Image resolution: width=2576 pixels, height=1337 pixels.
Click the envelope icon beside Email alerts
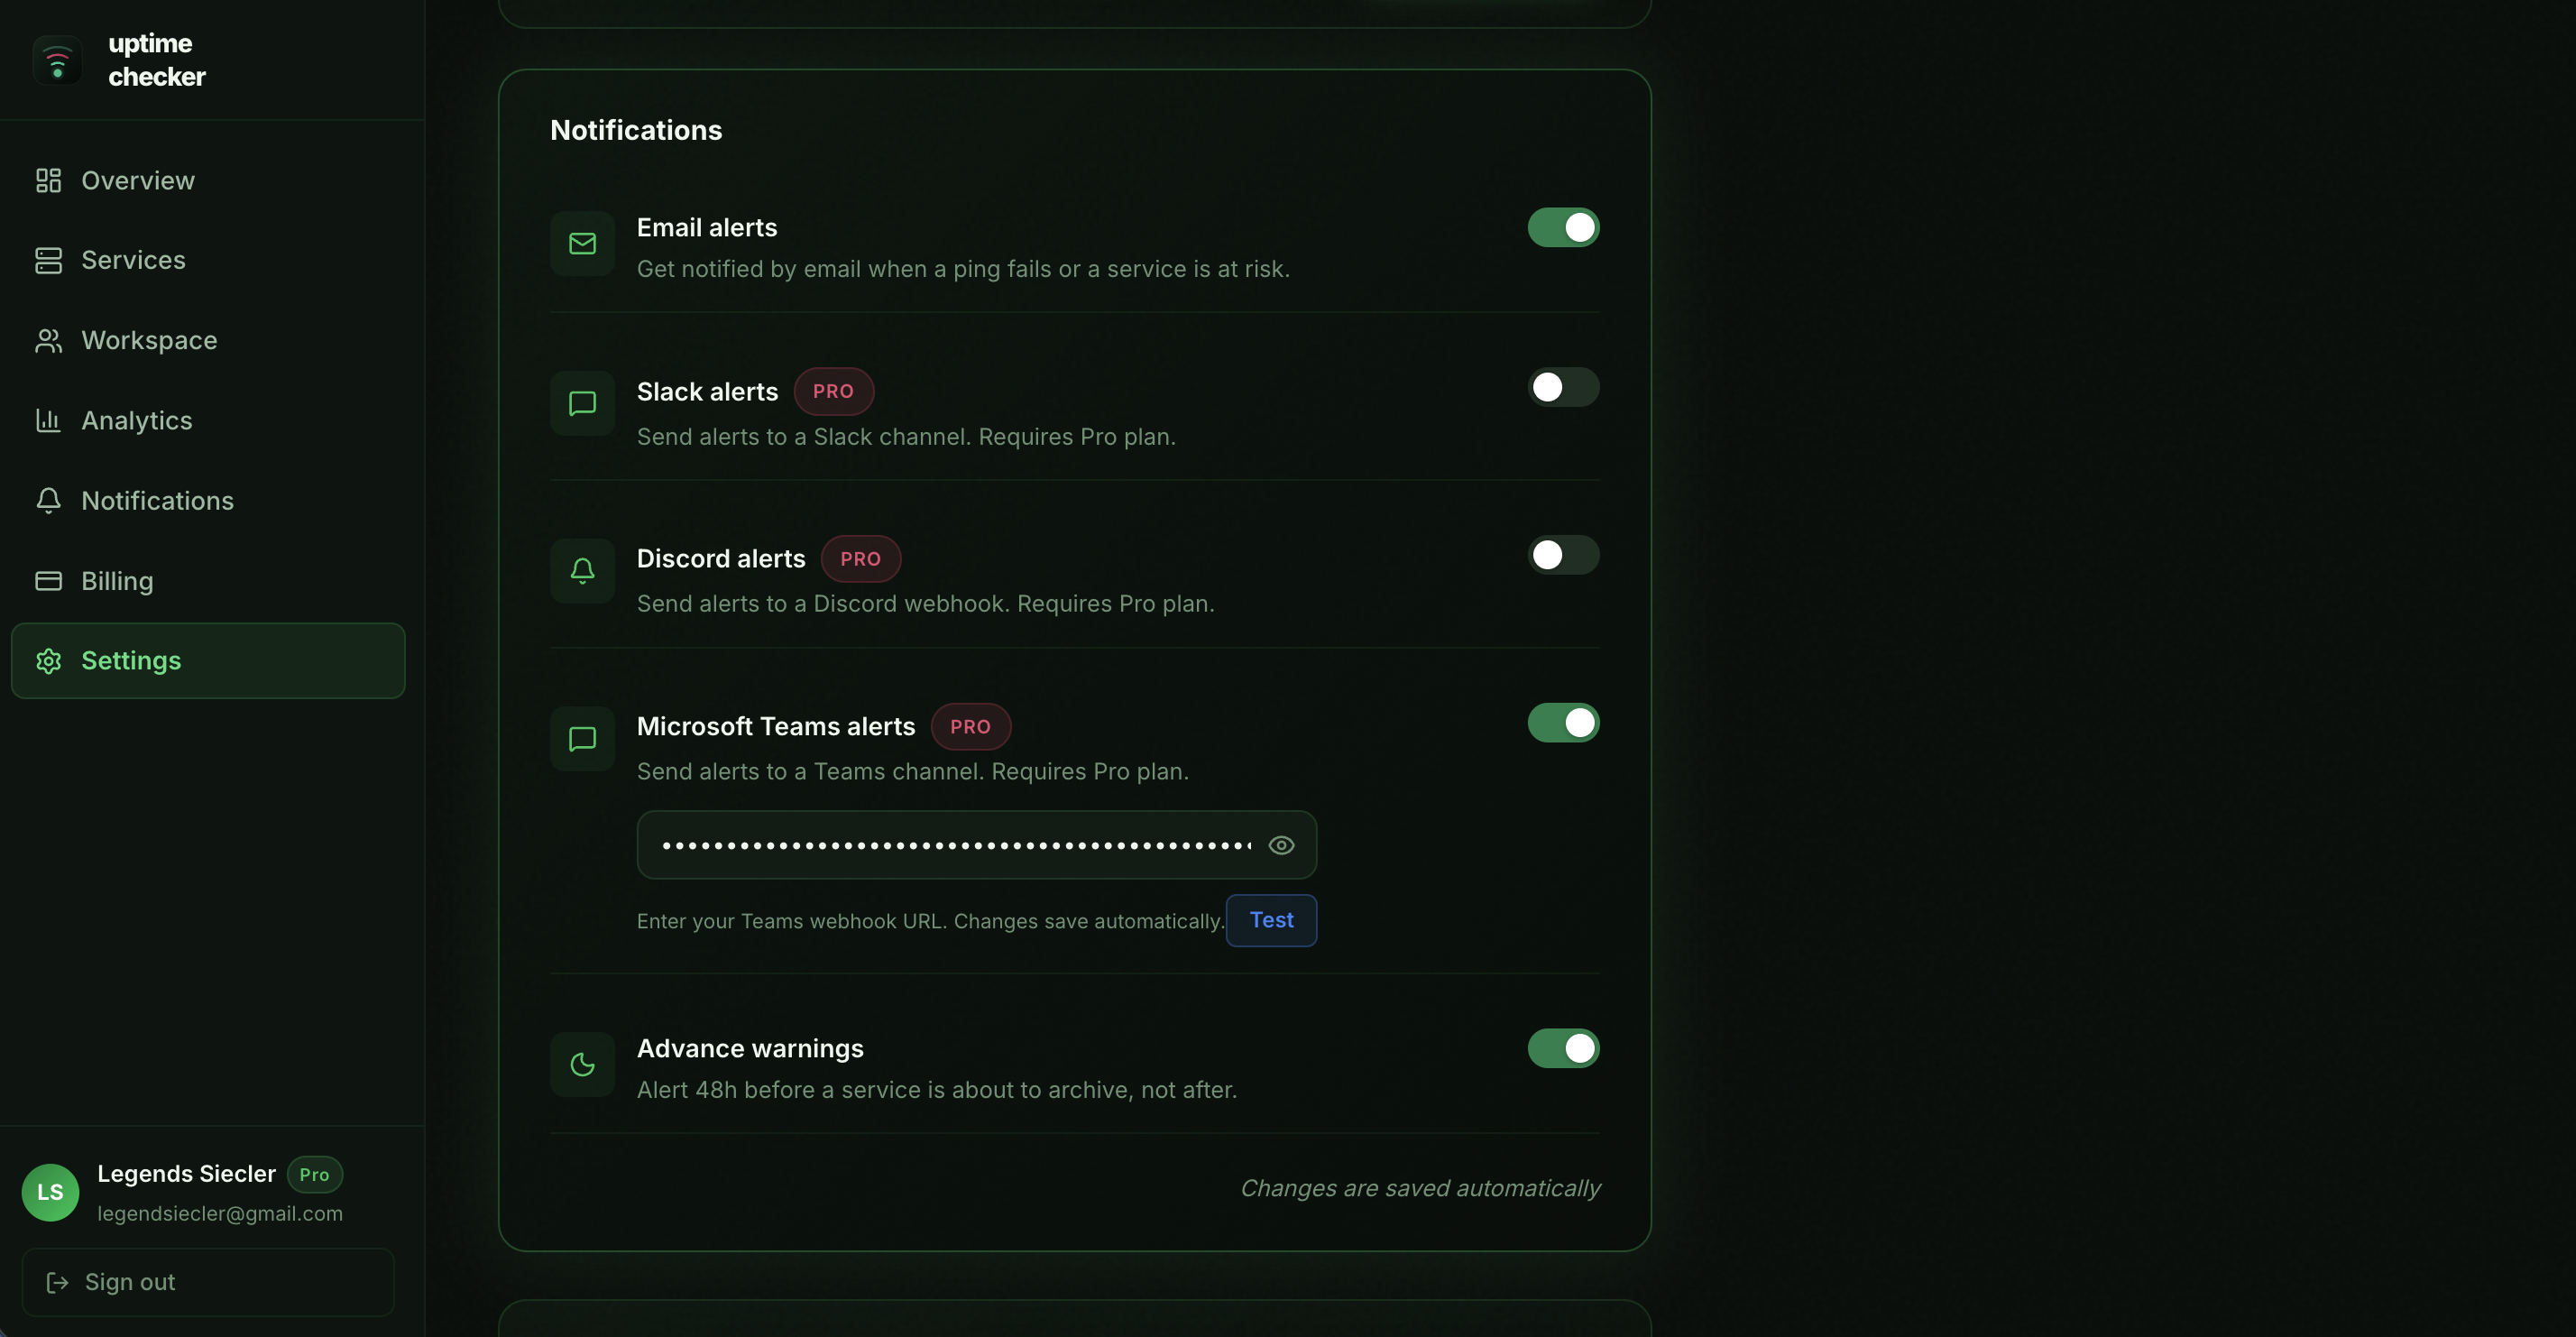point(582,243)
